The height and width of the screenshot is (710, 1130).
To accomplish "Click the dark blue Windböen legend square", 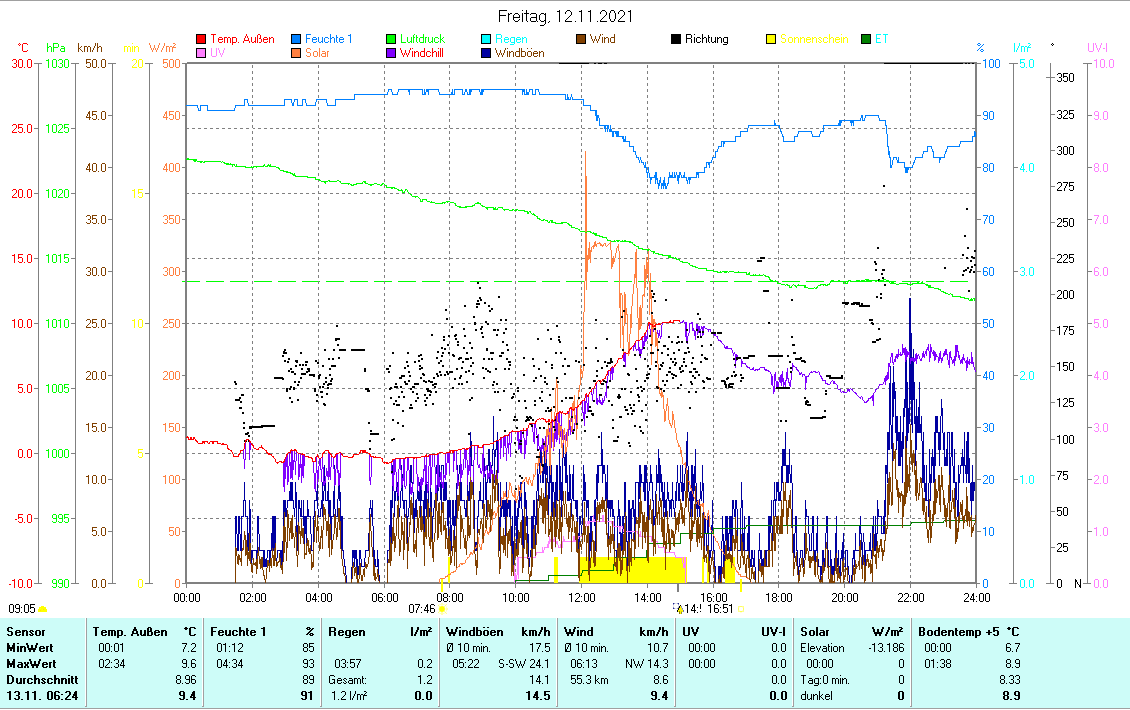I will click(486, 53).
